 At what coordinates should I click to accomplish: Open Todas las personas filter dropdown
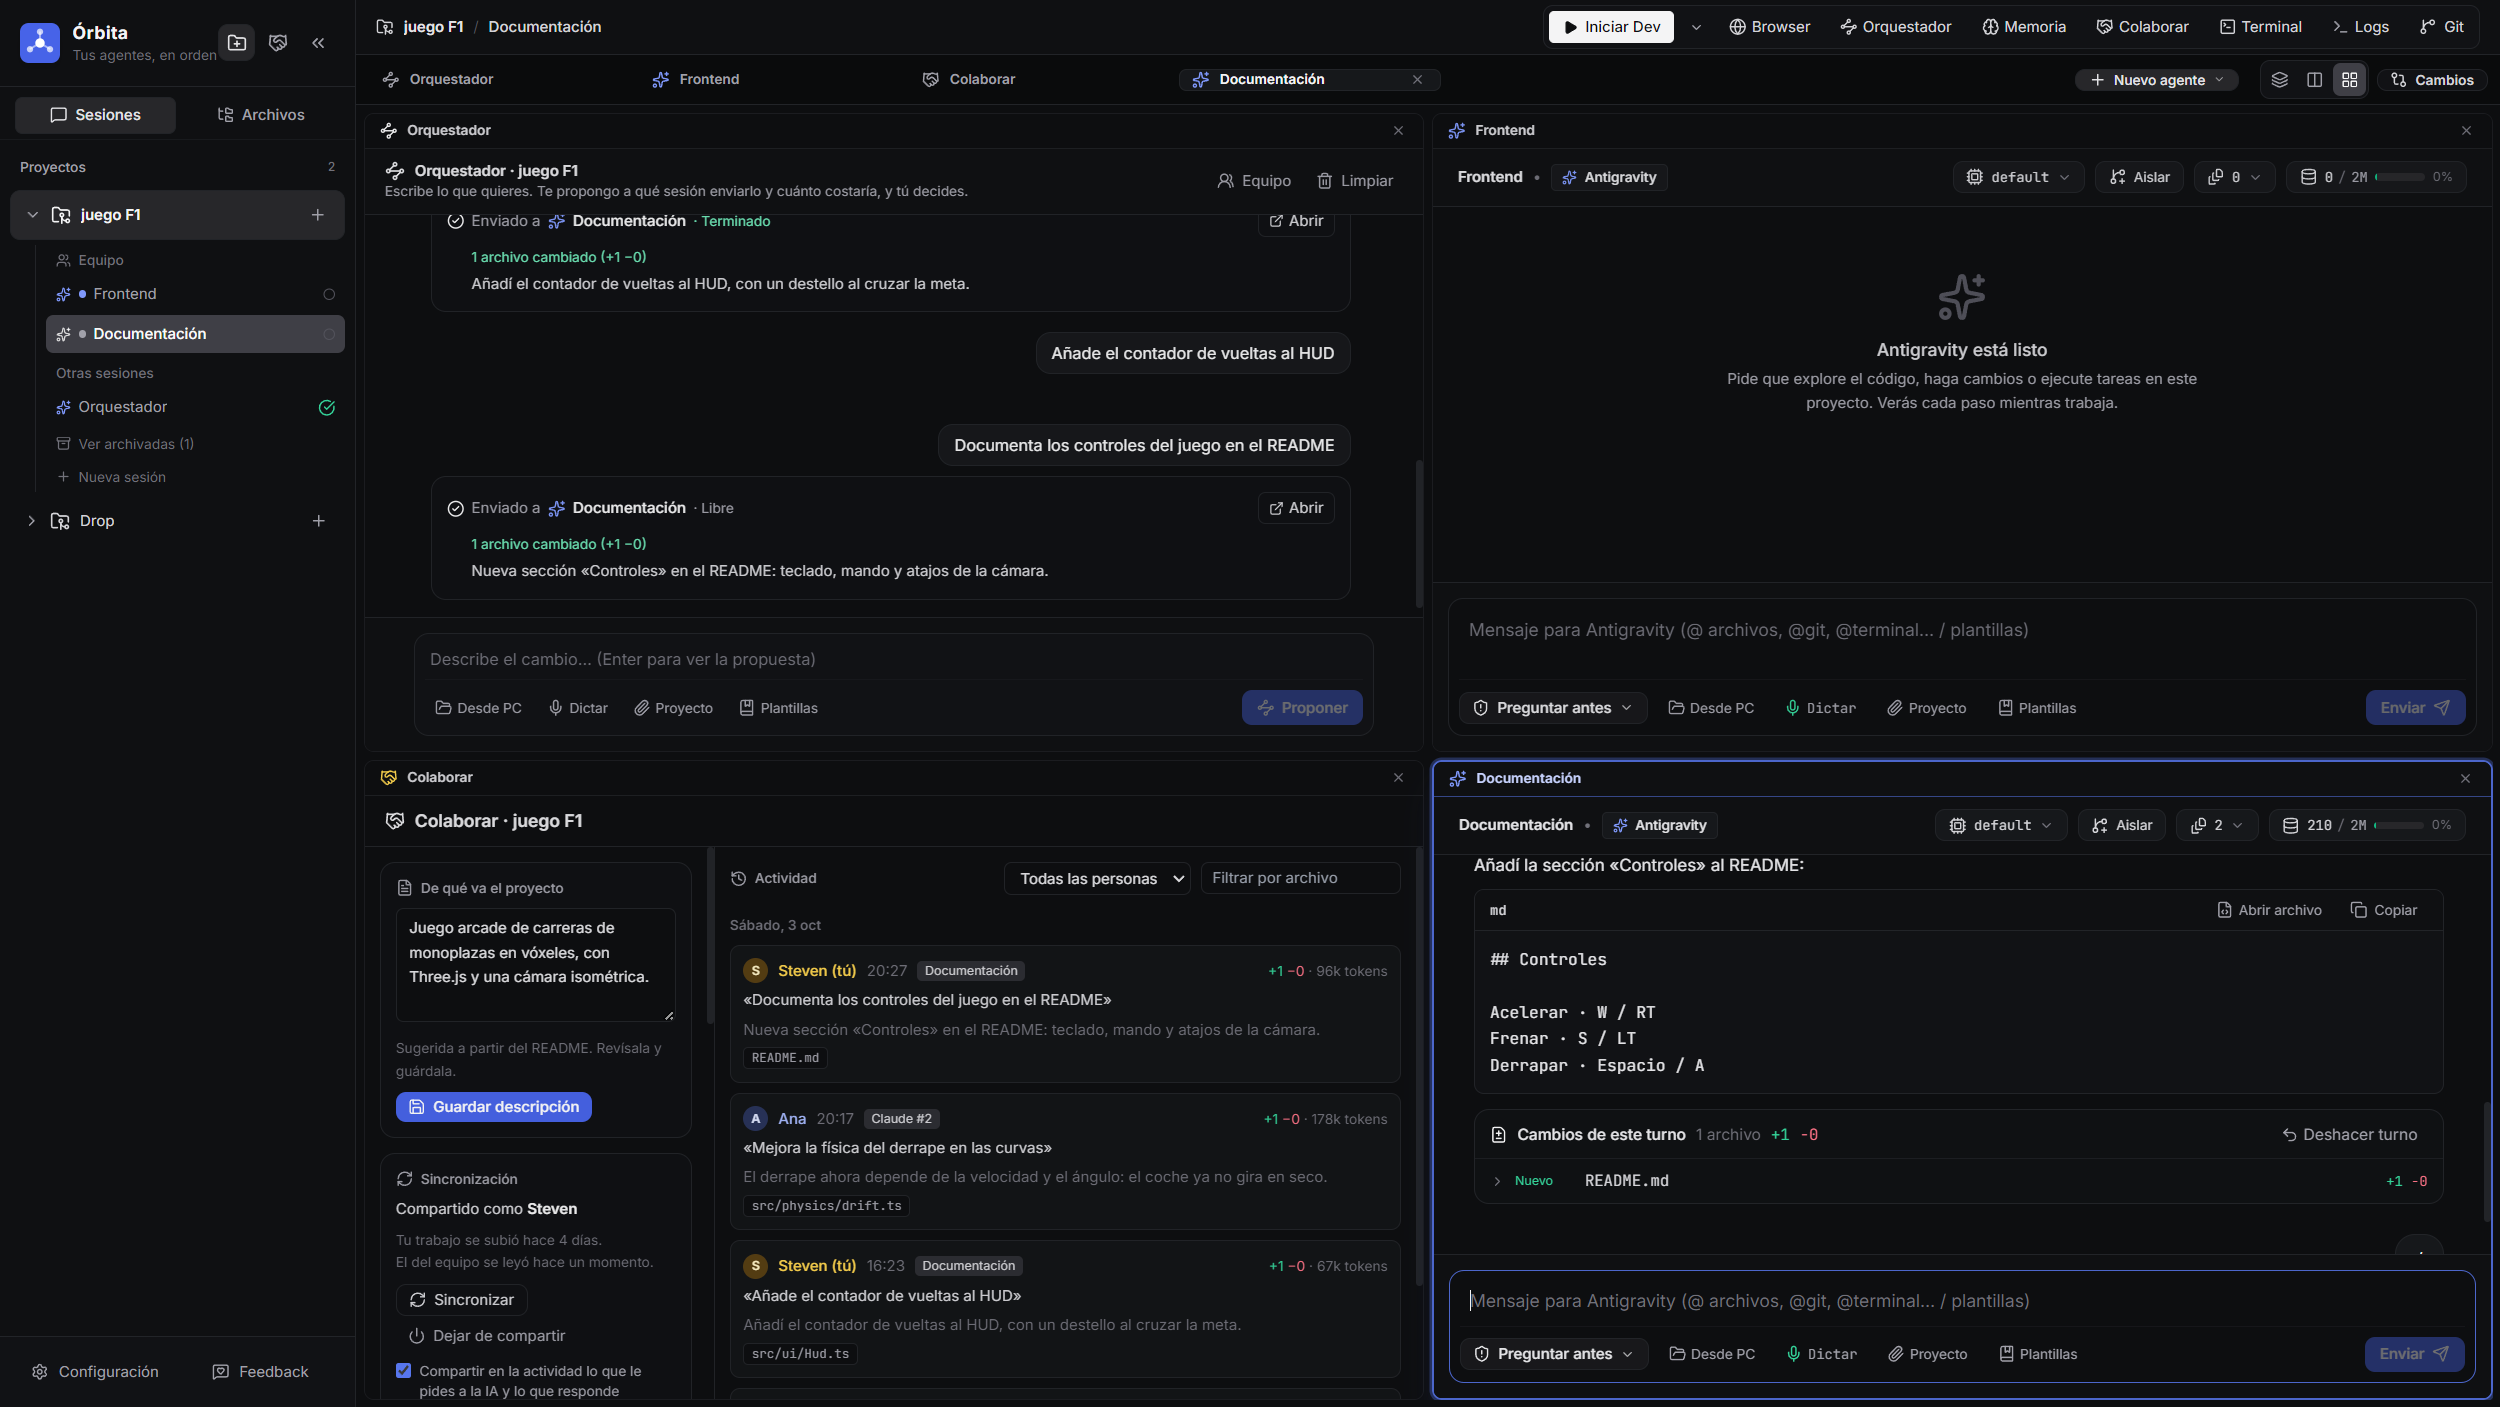tap(1097, 878)
